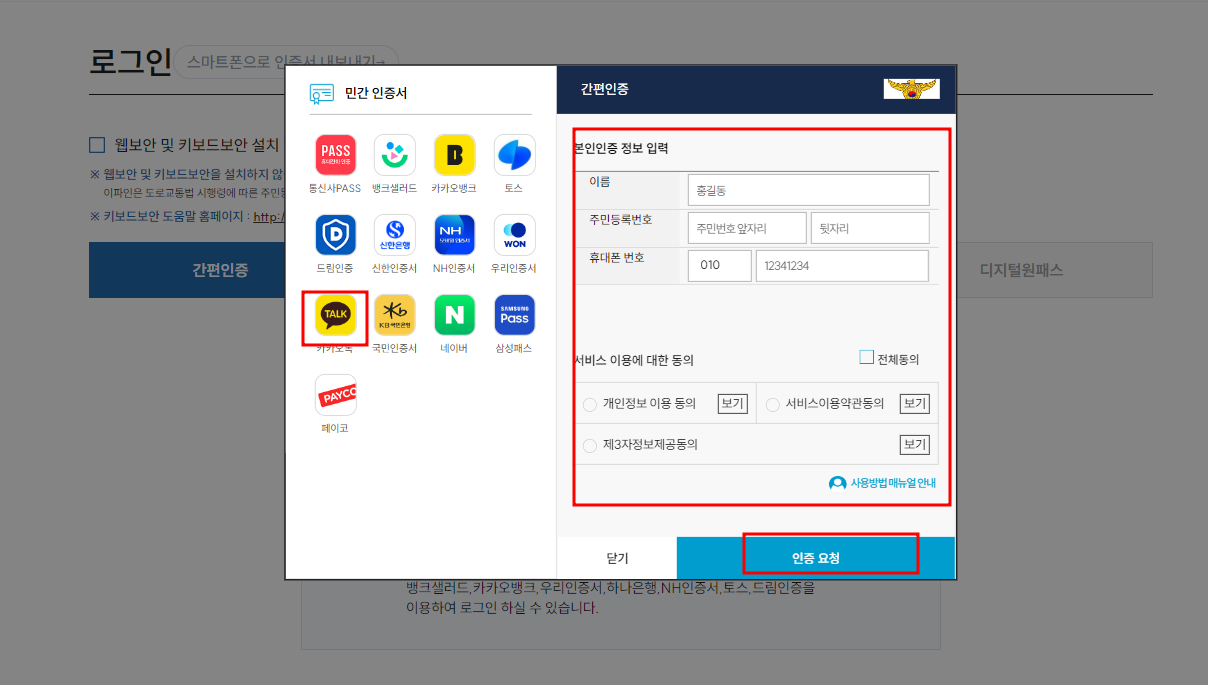
Task: Choose the 뱅크샐러드 certificate icon
Action: 395,155
